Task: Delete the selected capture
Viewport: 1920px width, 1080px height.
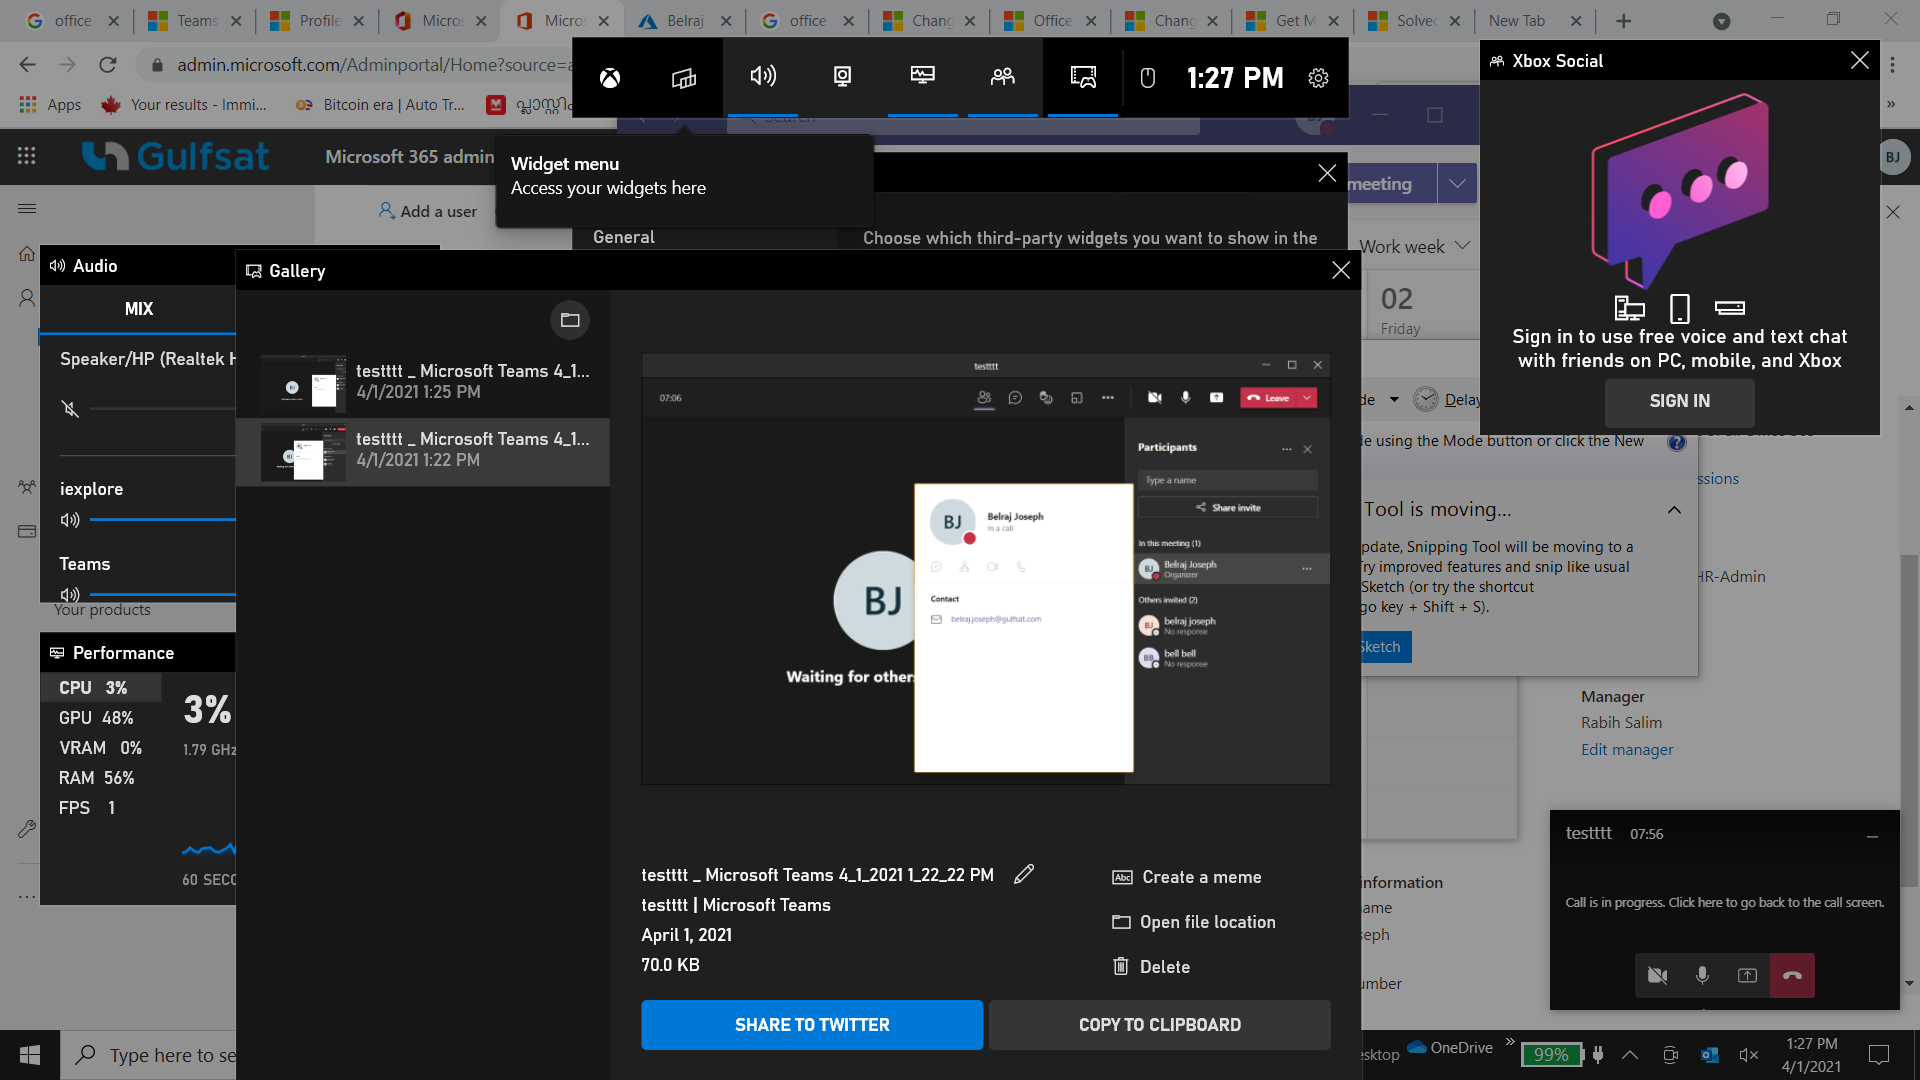Action: [x=1151, y=967]
